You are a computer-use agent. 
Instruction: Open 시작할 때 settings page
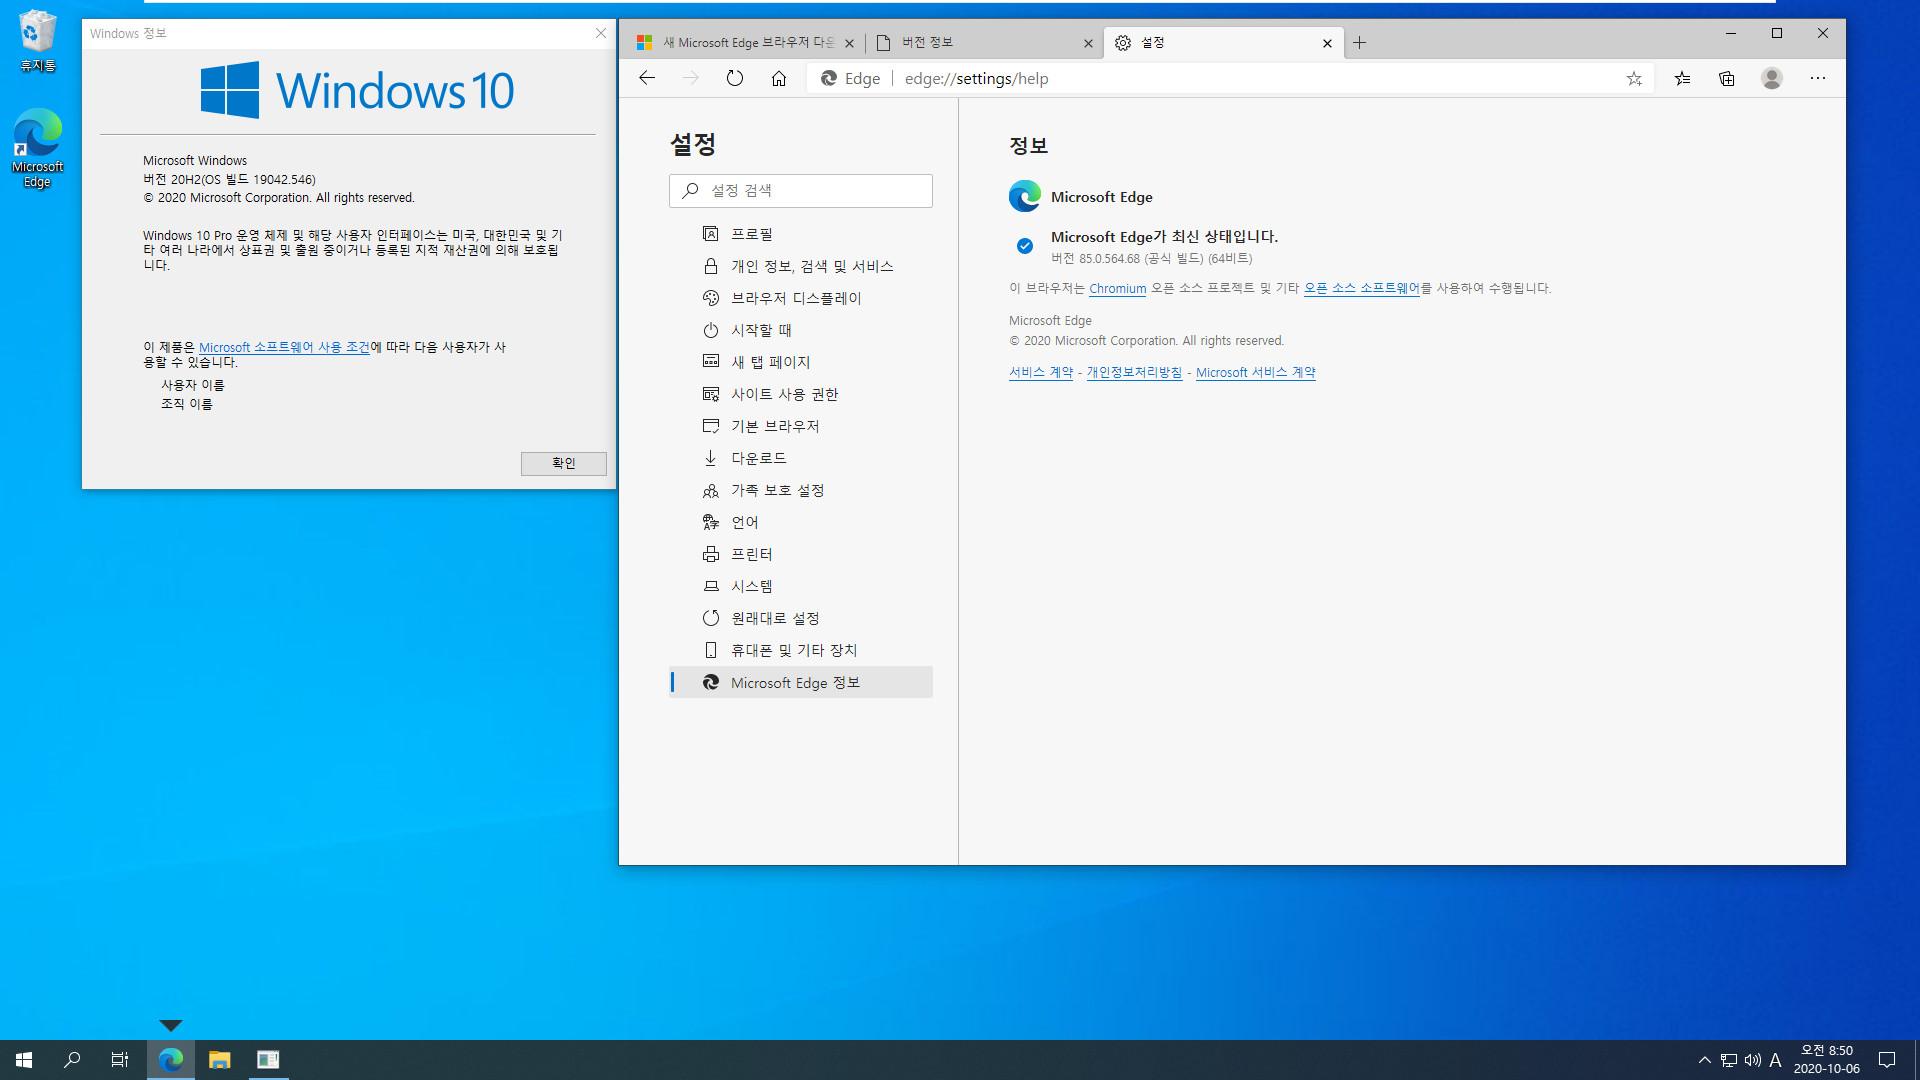801,330
